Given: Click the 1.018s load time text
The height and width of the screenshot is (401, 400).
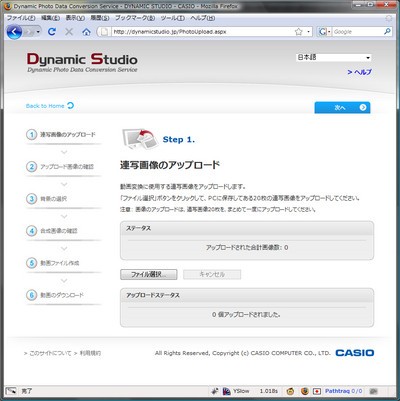Looking at the screenshot, I should click(x=269, y=391).
